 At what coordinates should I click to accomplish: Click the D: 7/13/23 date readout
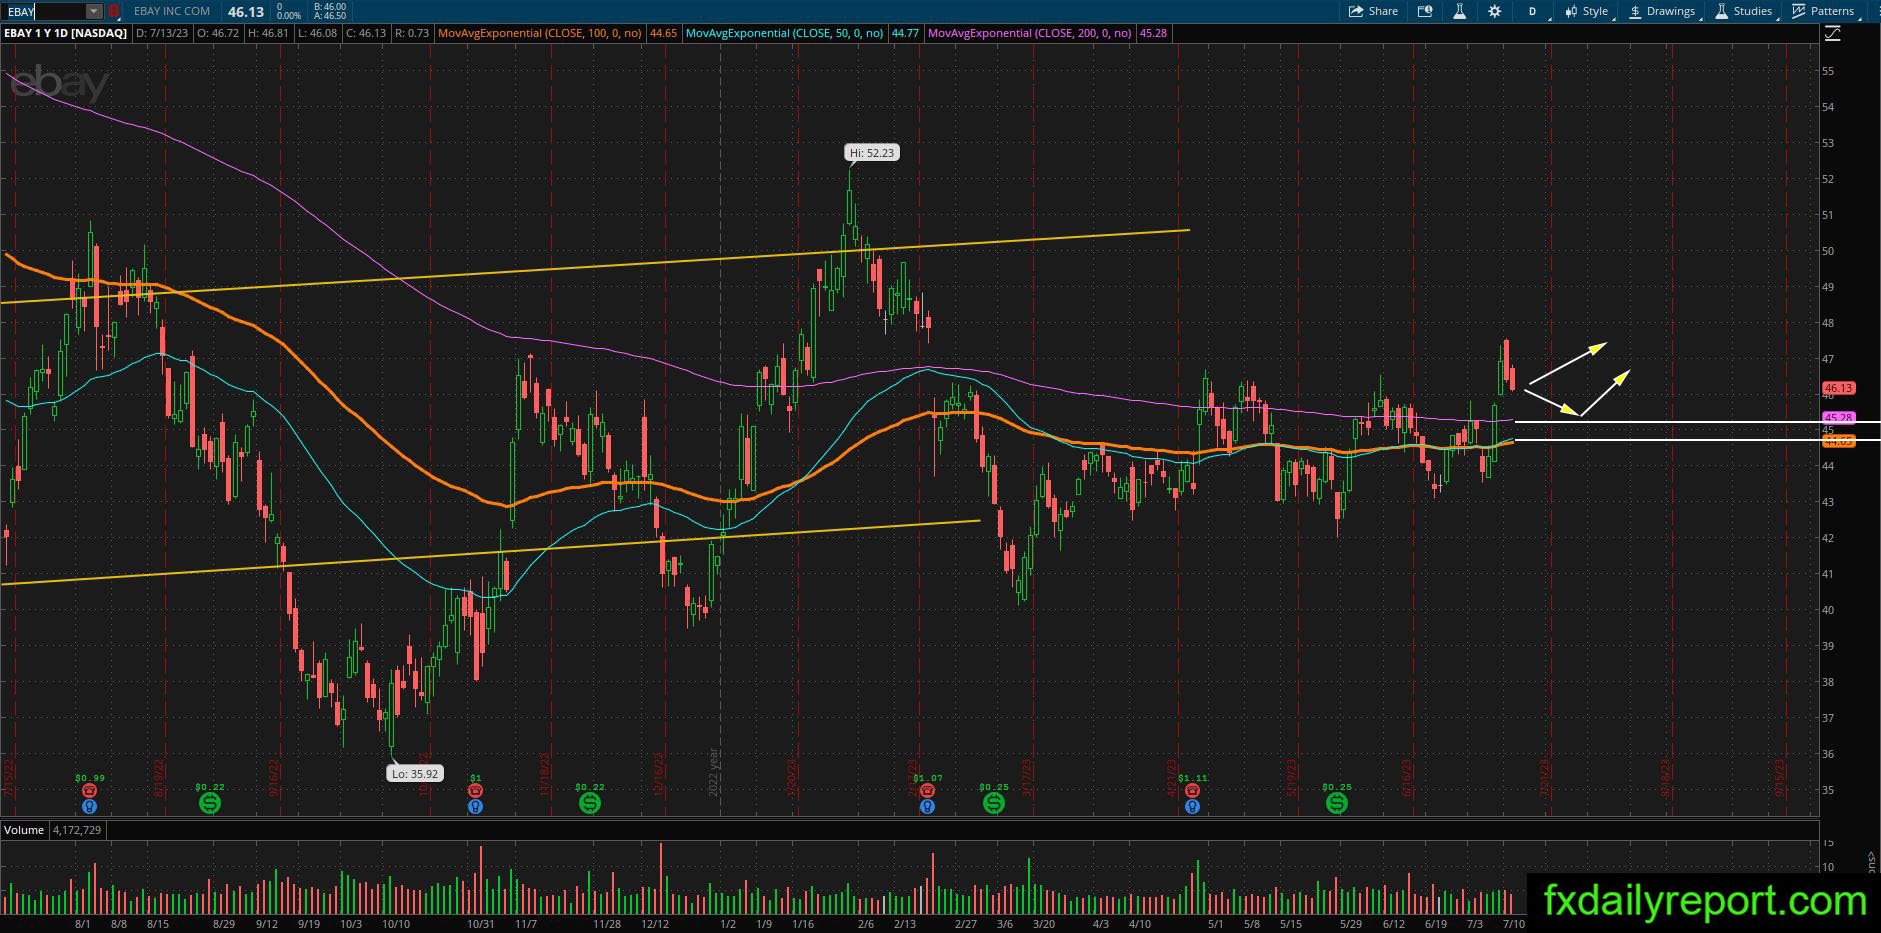click(x=163, y=33)
